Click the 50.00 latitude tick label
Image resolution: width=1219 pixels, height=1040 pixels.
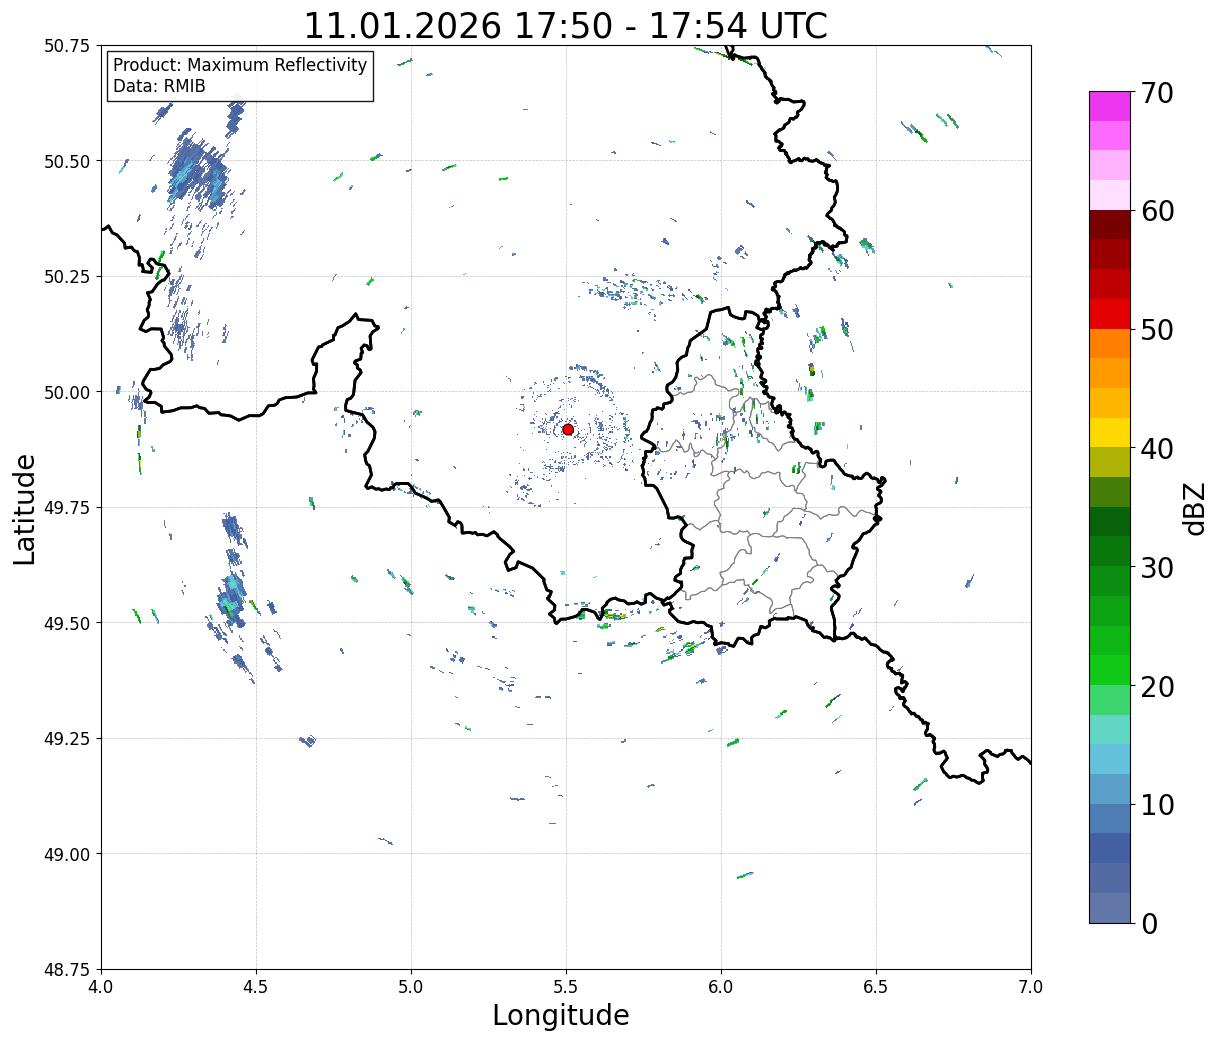[67, 392]
